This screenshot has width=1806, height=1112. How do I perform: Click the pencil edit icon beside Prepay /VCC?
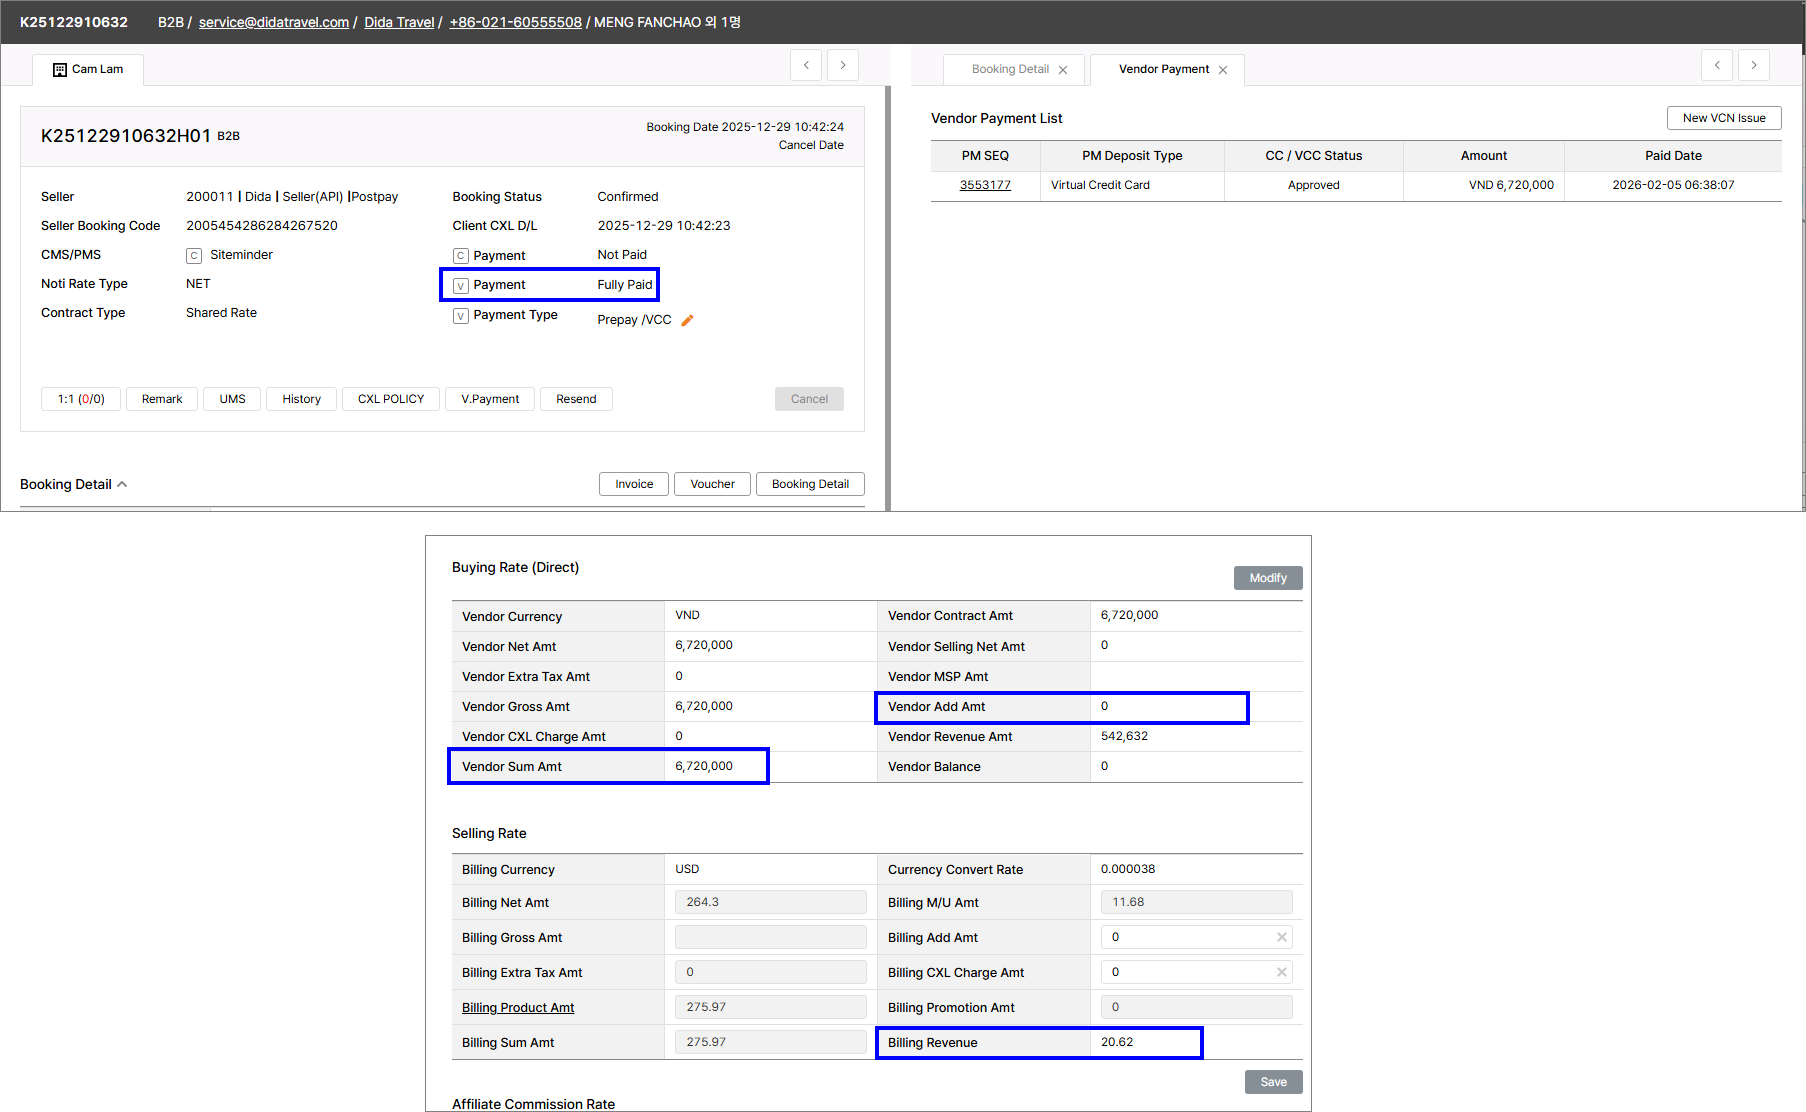tap(687, 321)
